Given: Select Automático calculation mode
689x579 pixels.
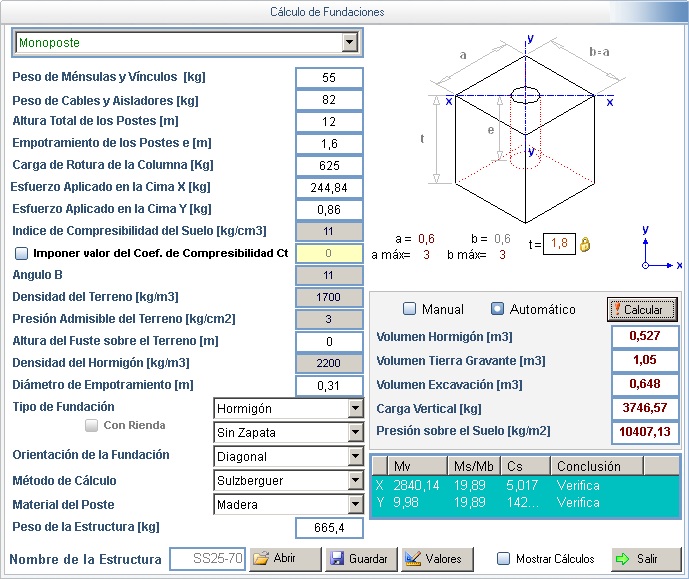Looking at the screenshot, I should (x=497, y=309).
